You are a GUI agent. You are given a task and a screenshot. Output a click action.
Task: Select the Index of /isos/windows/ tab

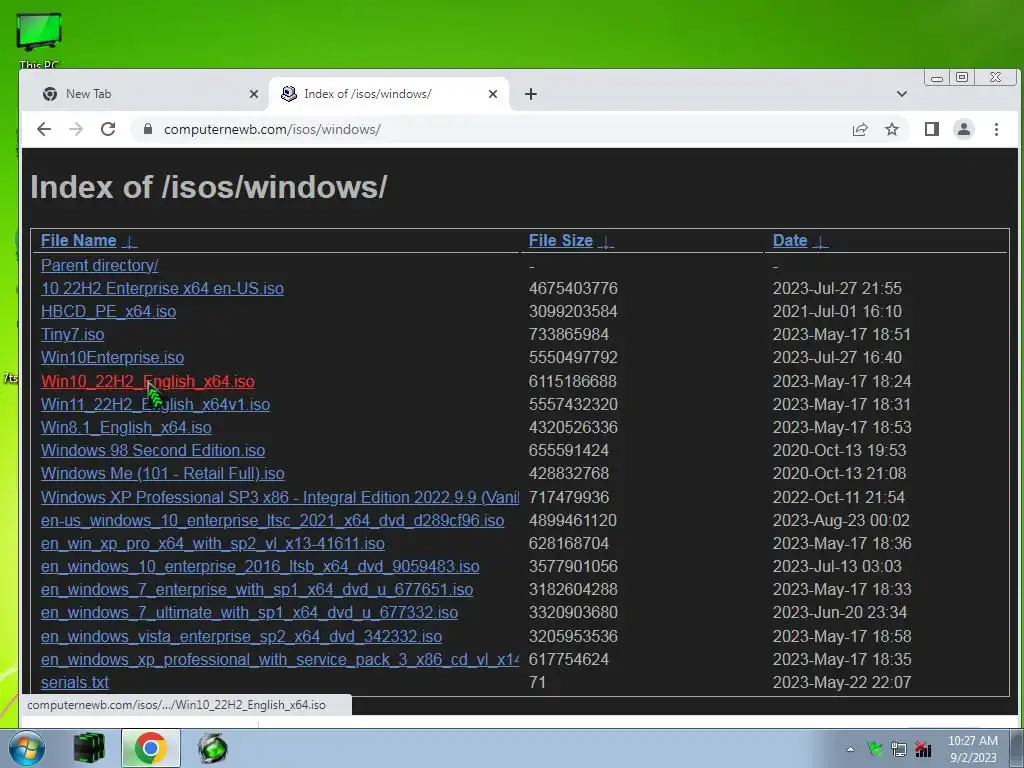(389, 94)
